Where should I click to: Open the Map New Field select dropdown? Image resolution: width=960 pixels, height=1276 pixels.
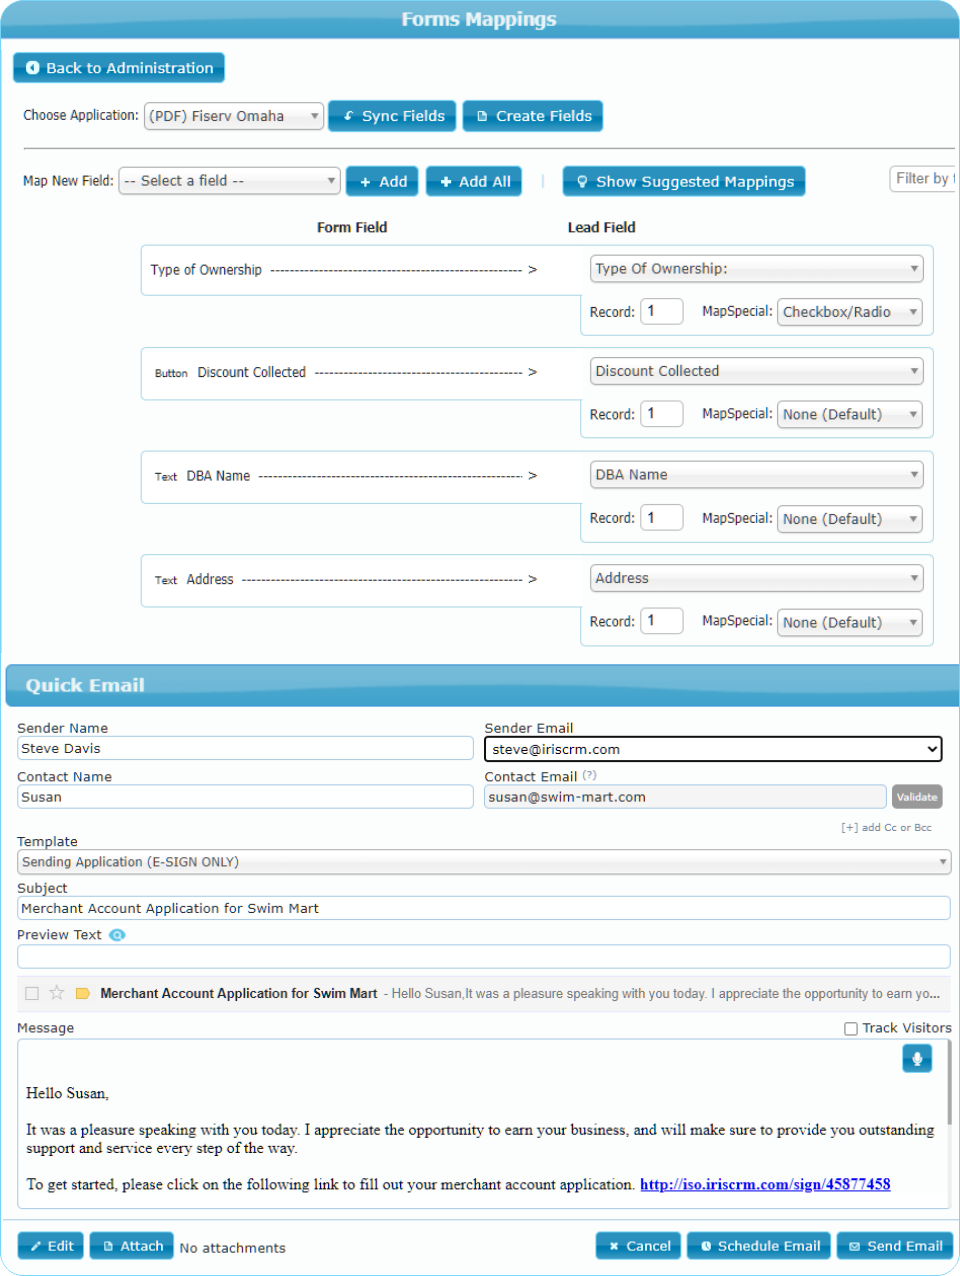[229, 181]
